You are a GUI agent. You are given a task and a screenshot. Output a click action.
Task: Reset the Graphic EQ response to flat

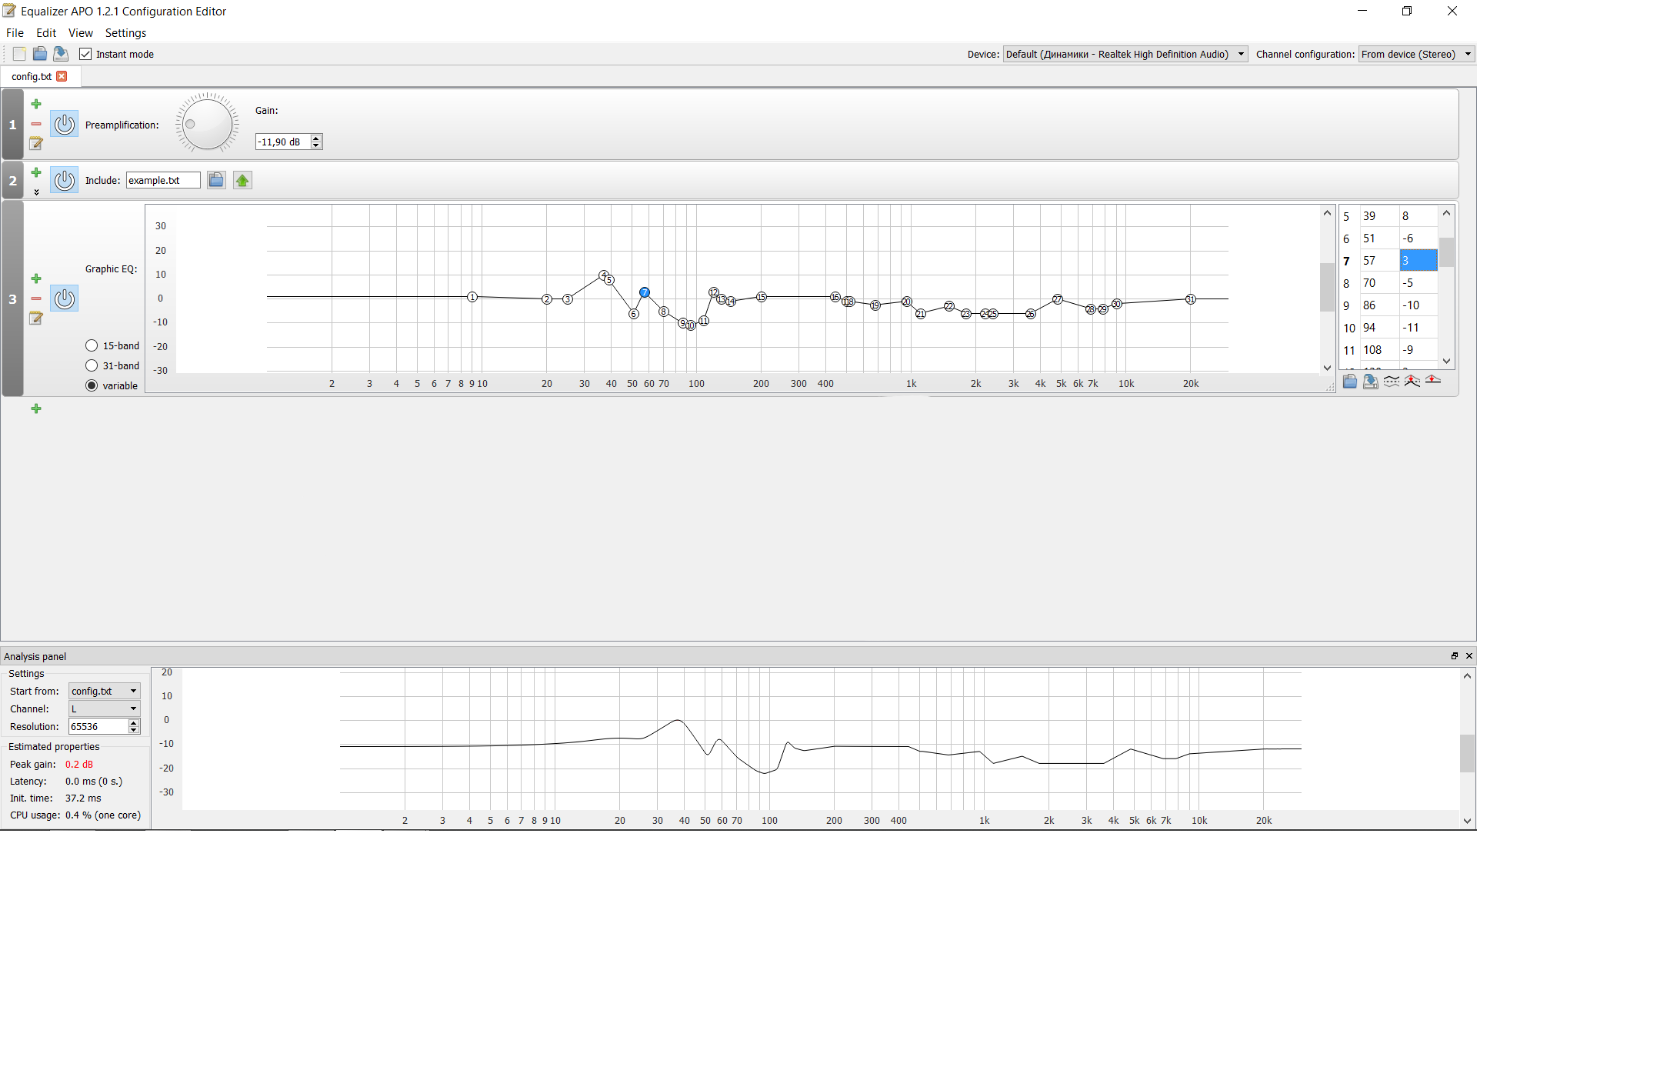[x=1433, y=381]
